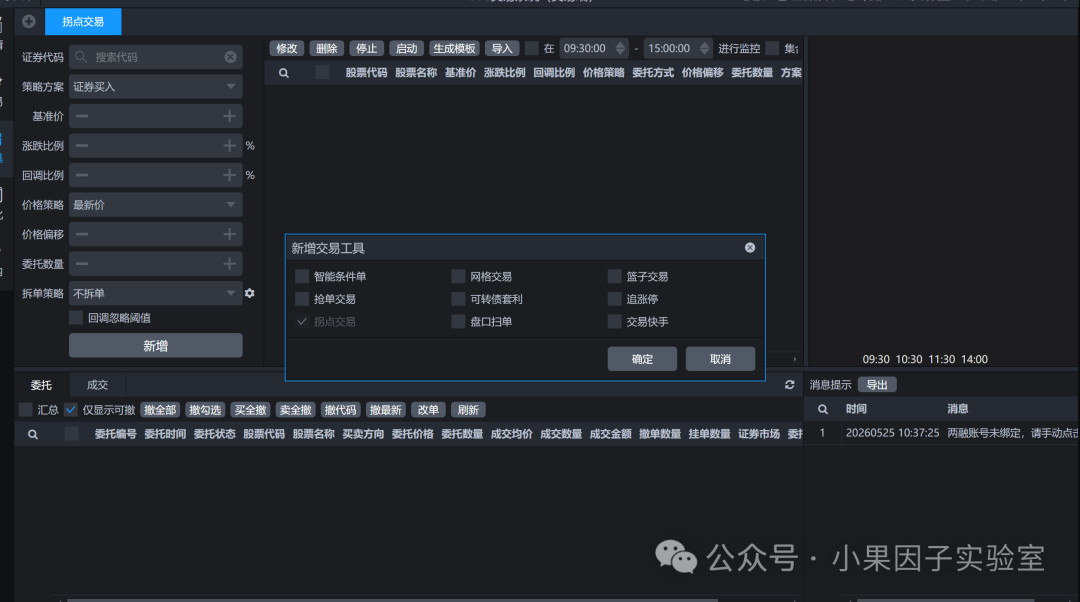Click 新增 button in left form
The height and width of the screenshot is (602, 1080).
click(x=156, y=346)
